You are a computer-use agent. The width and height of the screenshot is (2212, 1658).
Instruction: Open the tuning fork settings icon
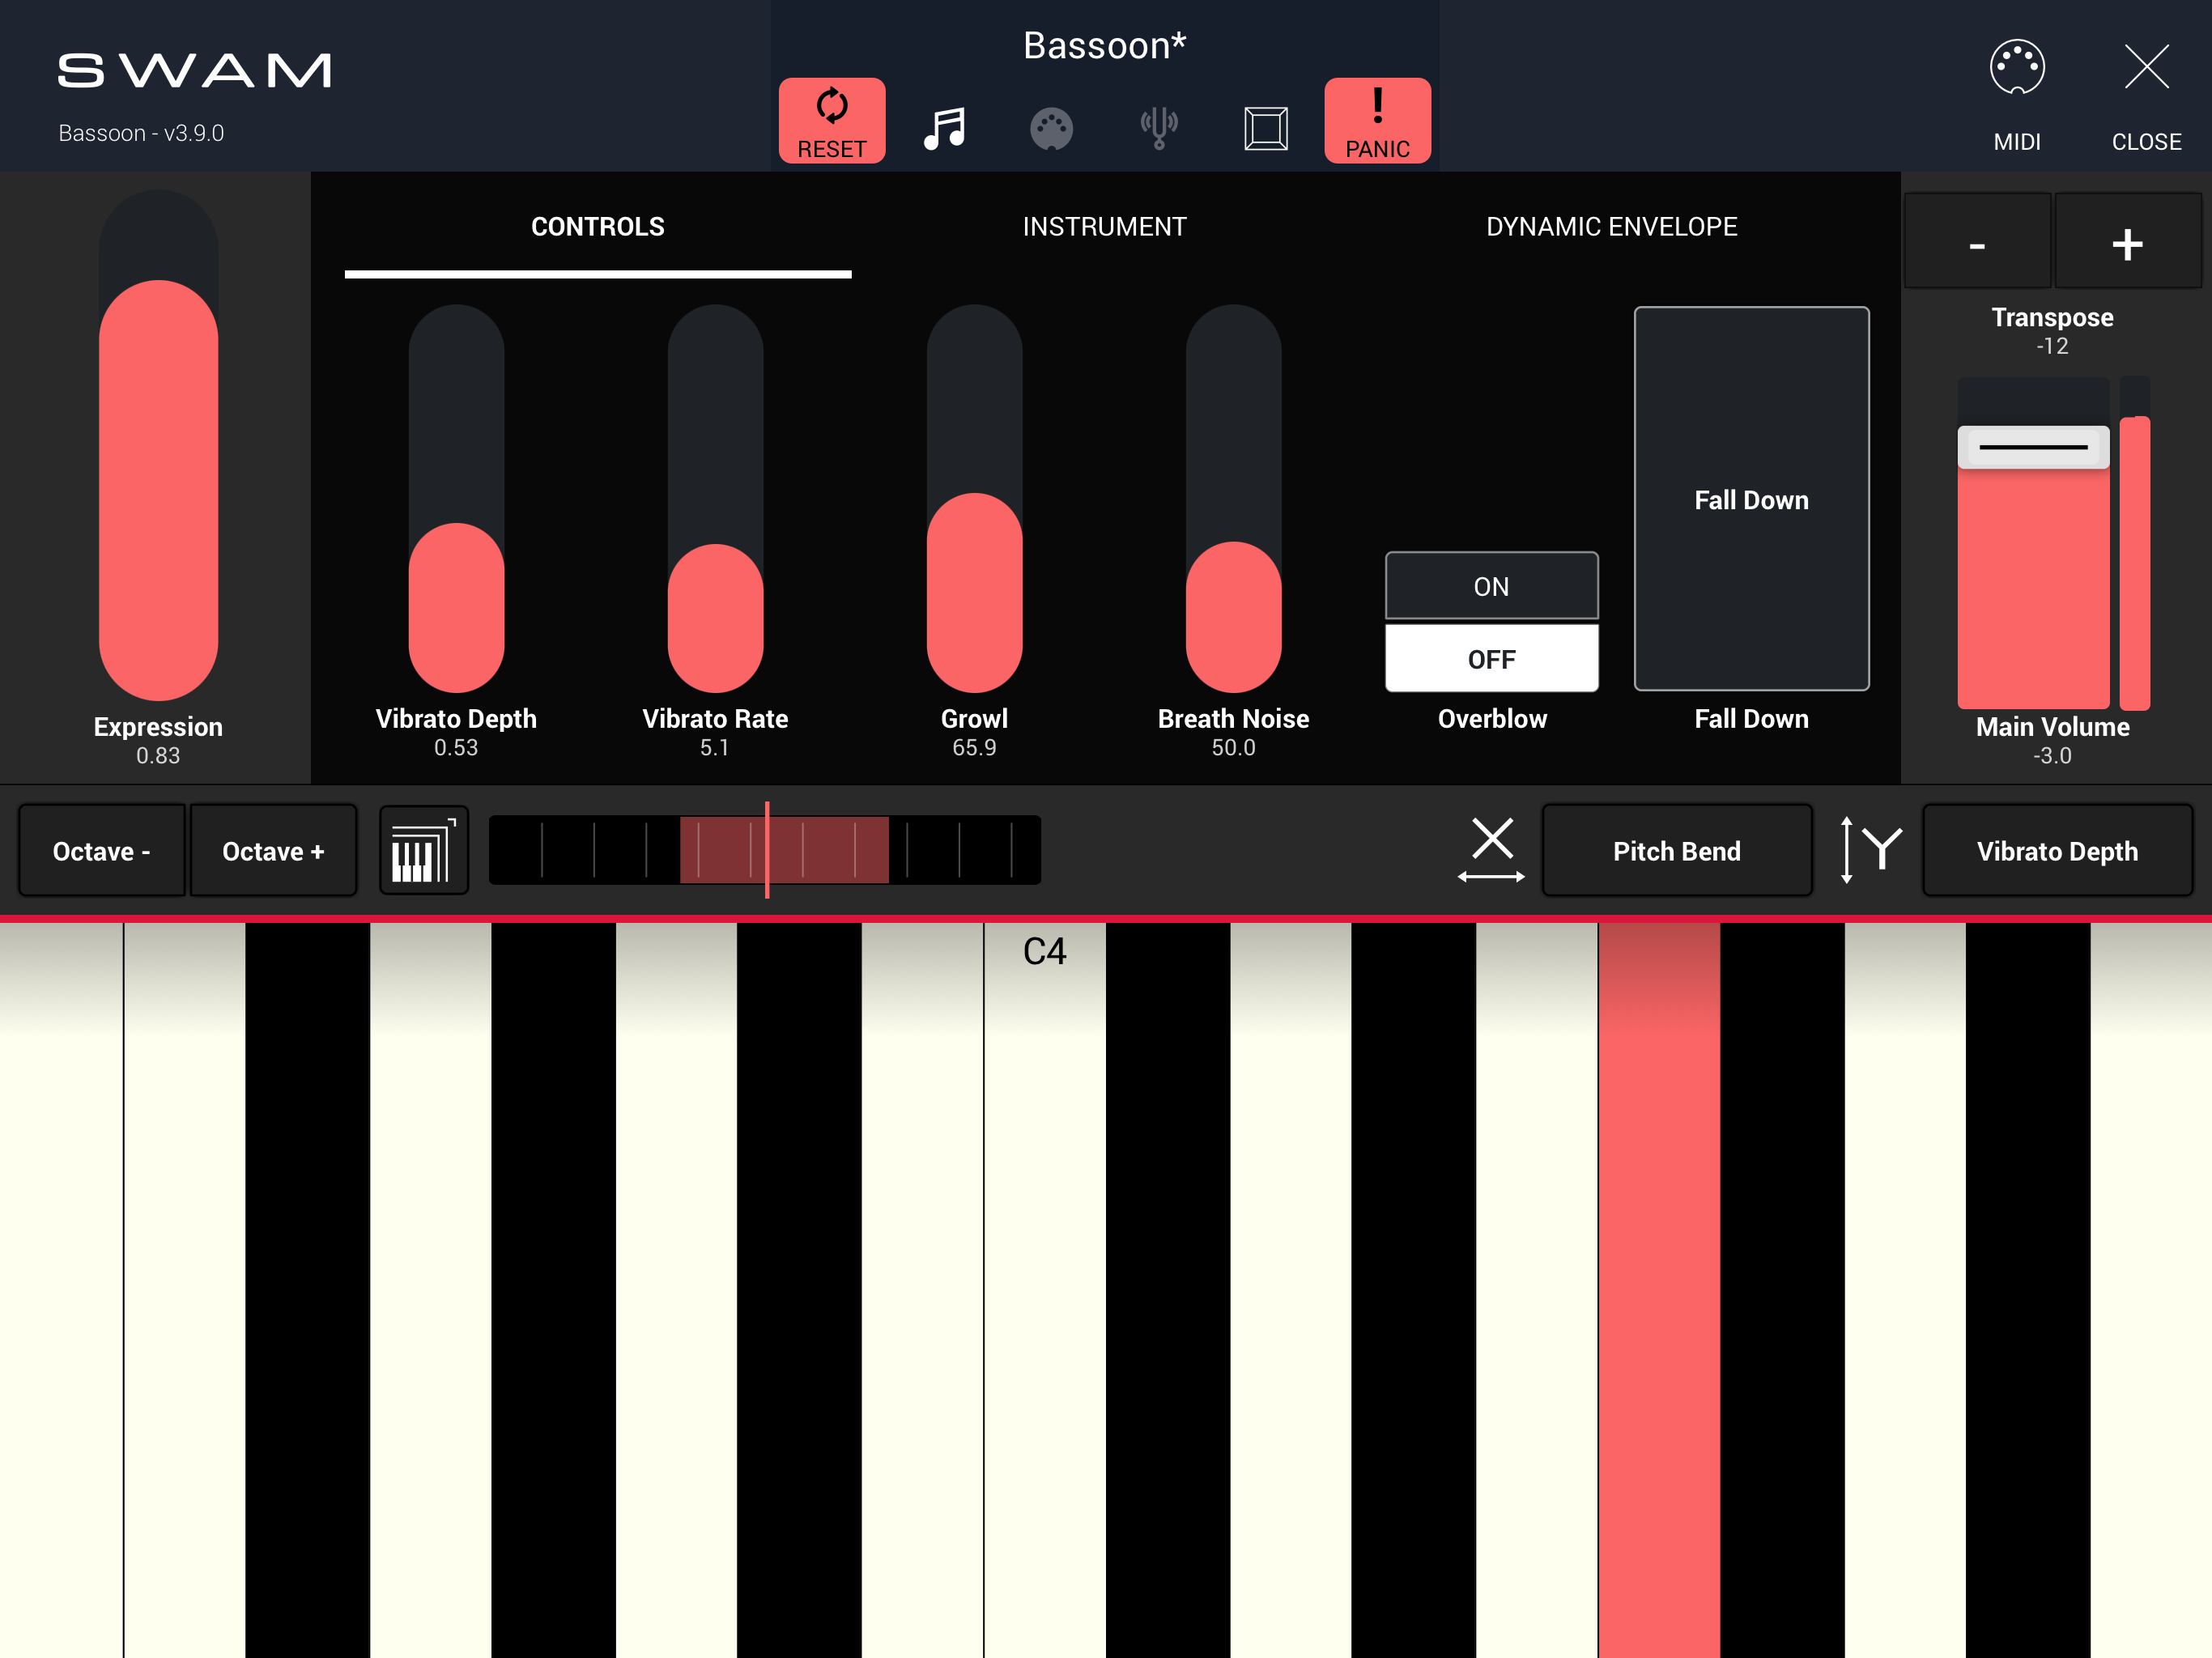click(1159, 128)
